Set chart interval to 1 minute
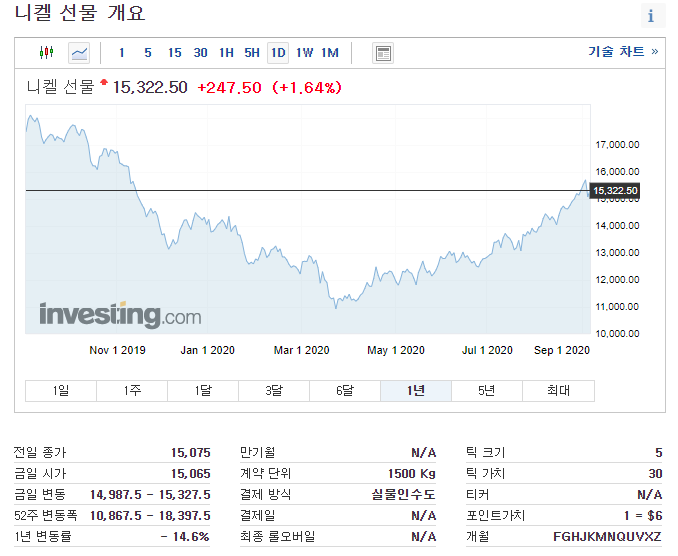This screenshot has height=556, width=678. (x=122, y=53)
